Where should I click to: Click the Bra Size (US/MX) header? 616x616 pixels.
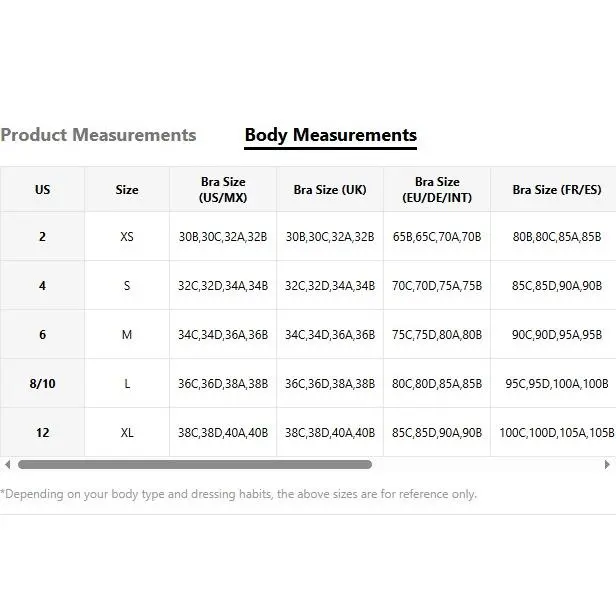click(x=222, y=190)
